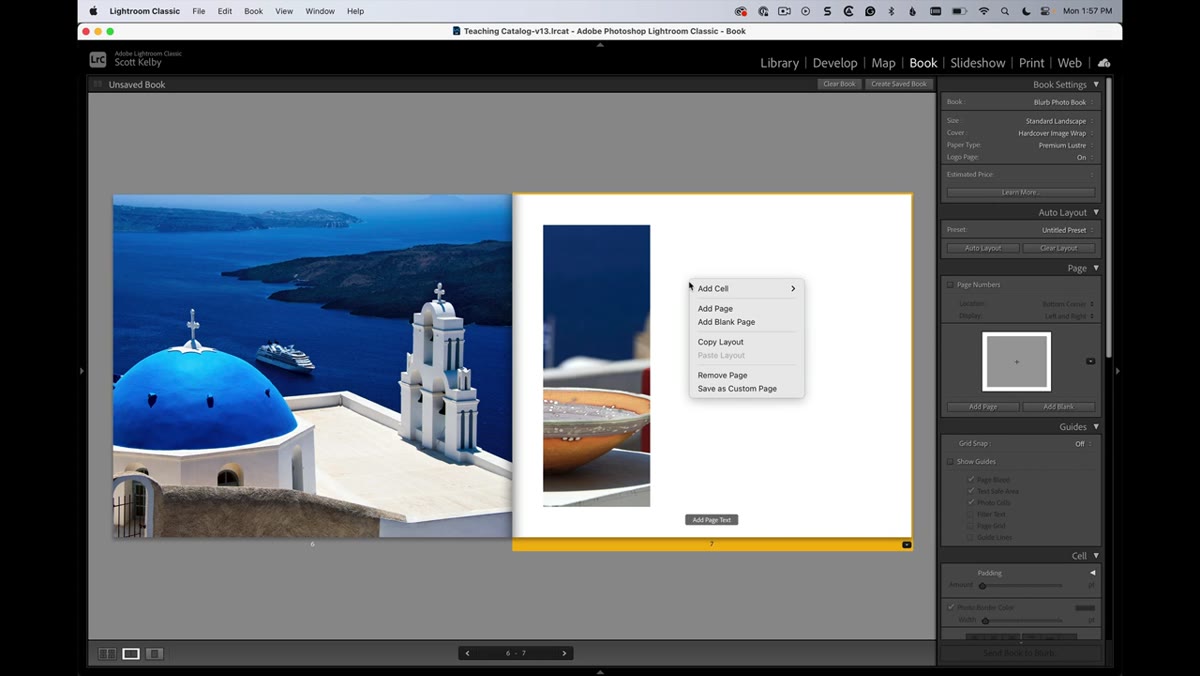
Task: Open Photo Border Color swatch
Action: [x=1085, y=608]
